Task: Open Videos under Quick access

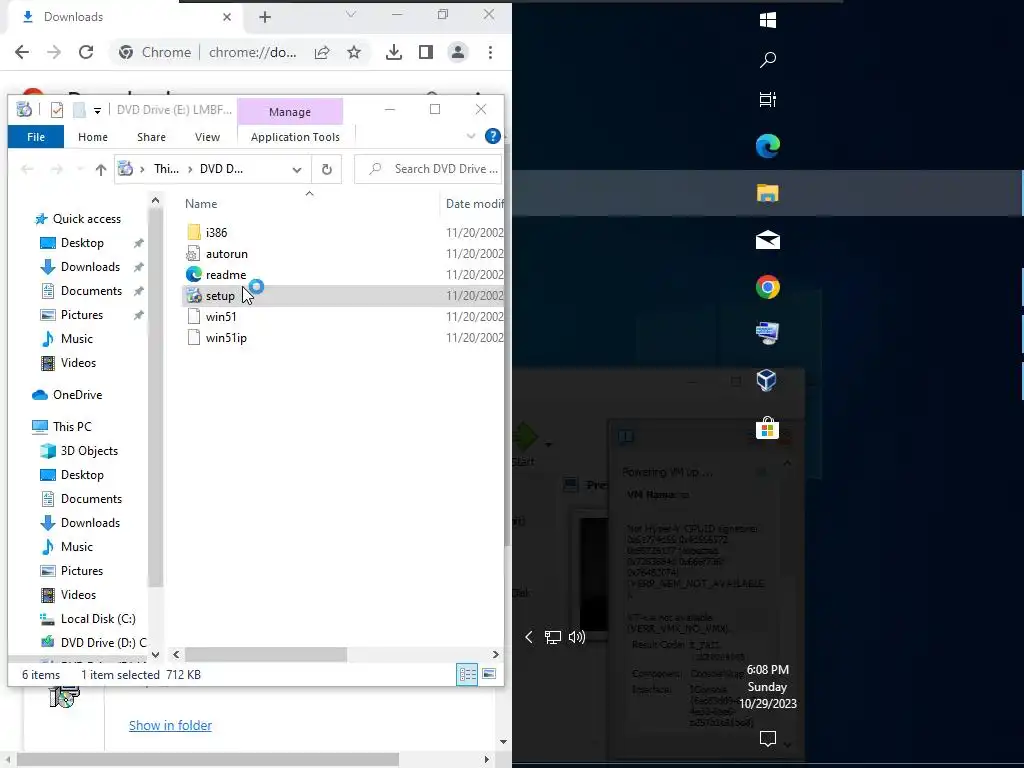Action: 78,363
